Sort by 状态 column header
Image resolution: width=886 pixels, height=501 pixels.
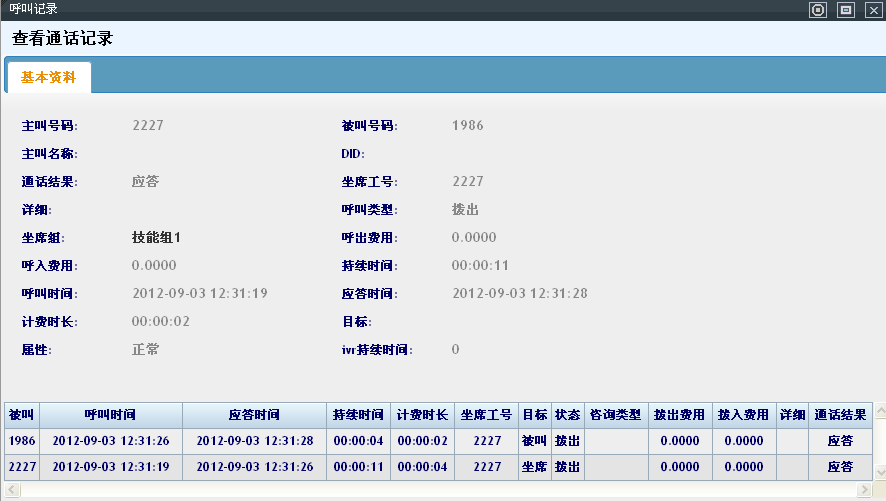click(568, 415)
